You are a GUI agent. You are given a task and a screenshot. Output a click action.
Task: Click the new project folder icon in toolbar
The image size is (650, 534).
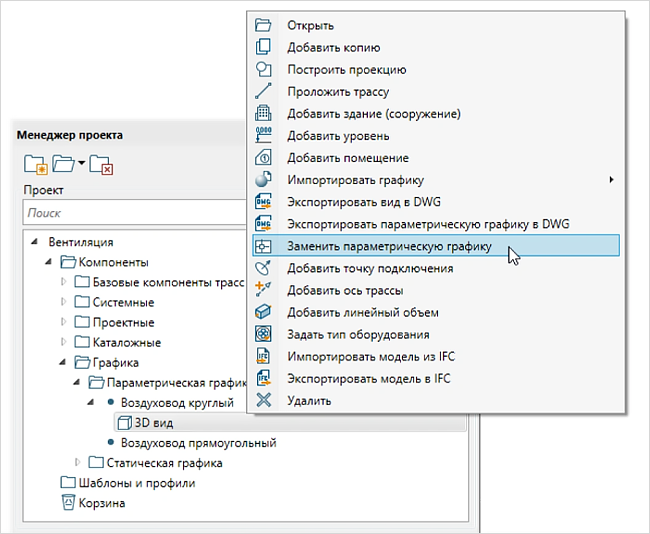pos(35,163)
